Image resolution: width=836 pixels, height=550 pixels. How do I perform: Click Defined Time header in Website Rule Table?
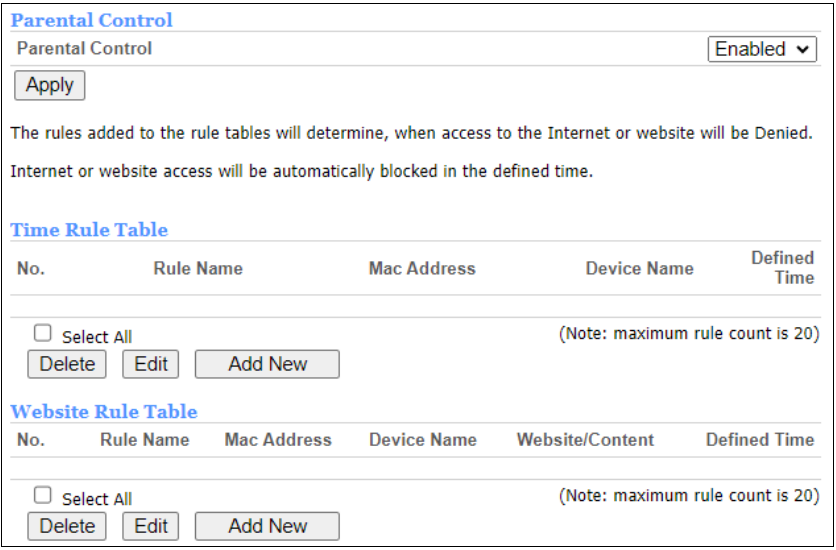click(x=760, y=440)
